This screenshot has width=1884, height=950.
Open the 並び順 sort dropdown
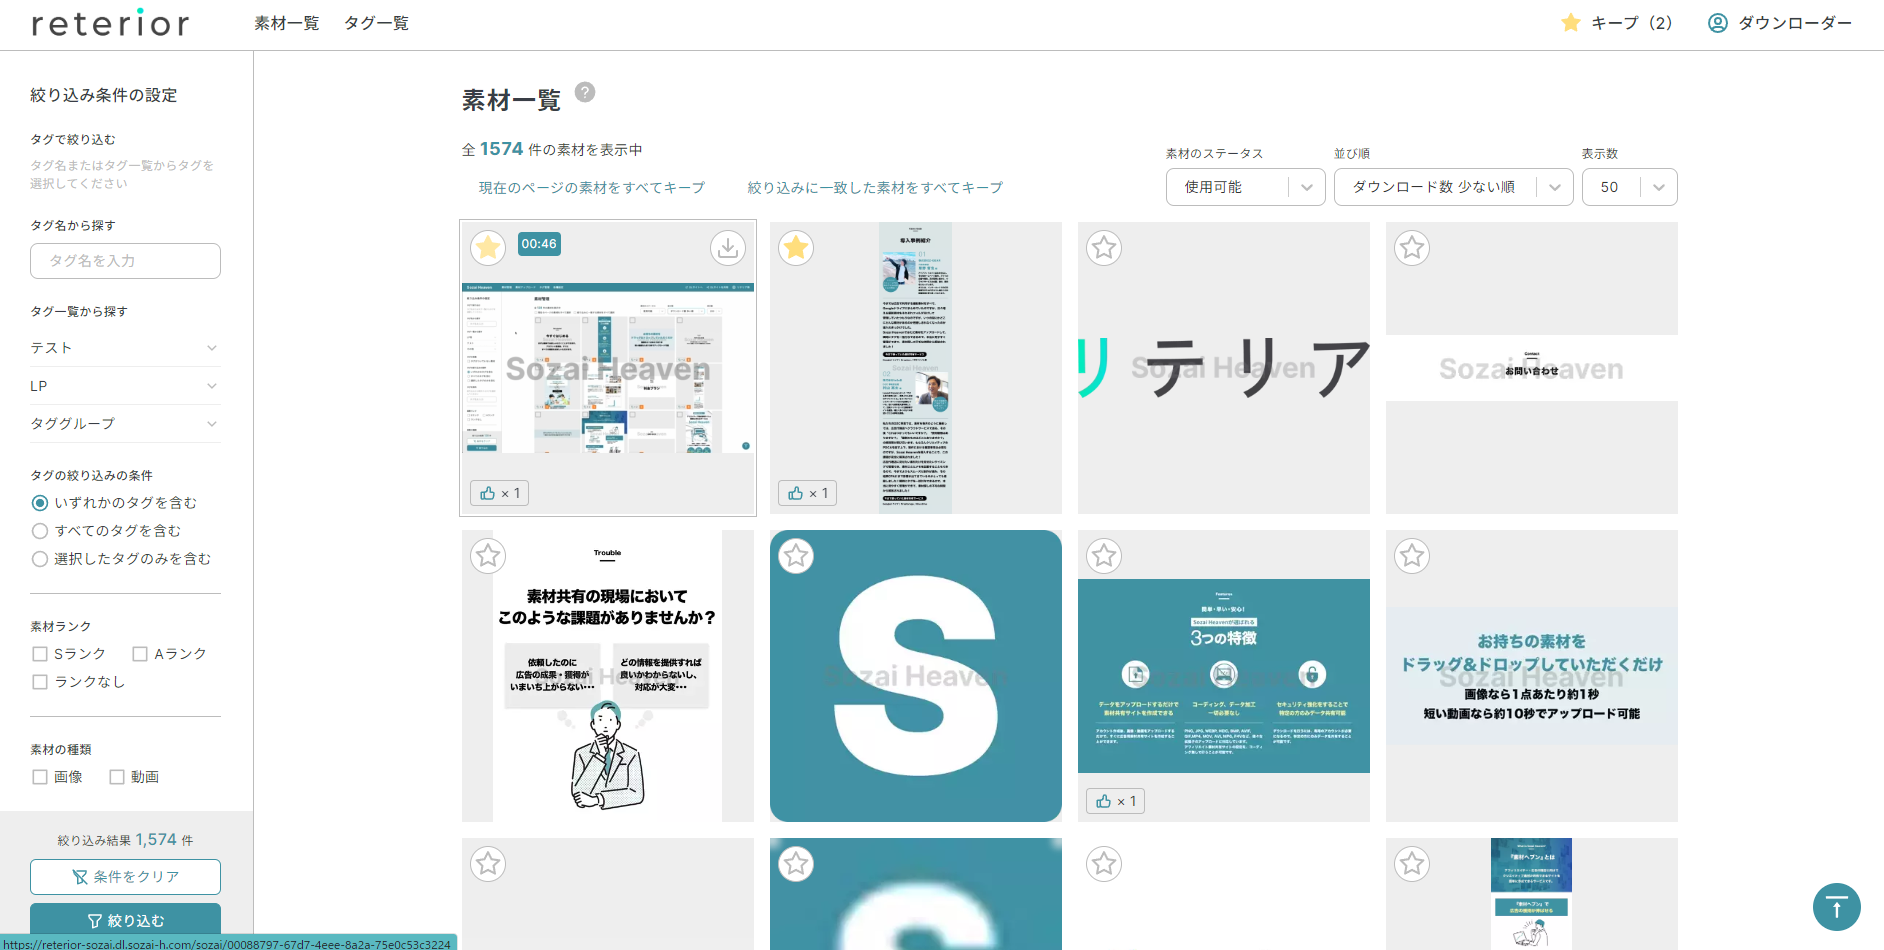click(1453, 187)
